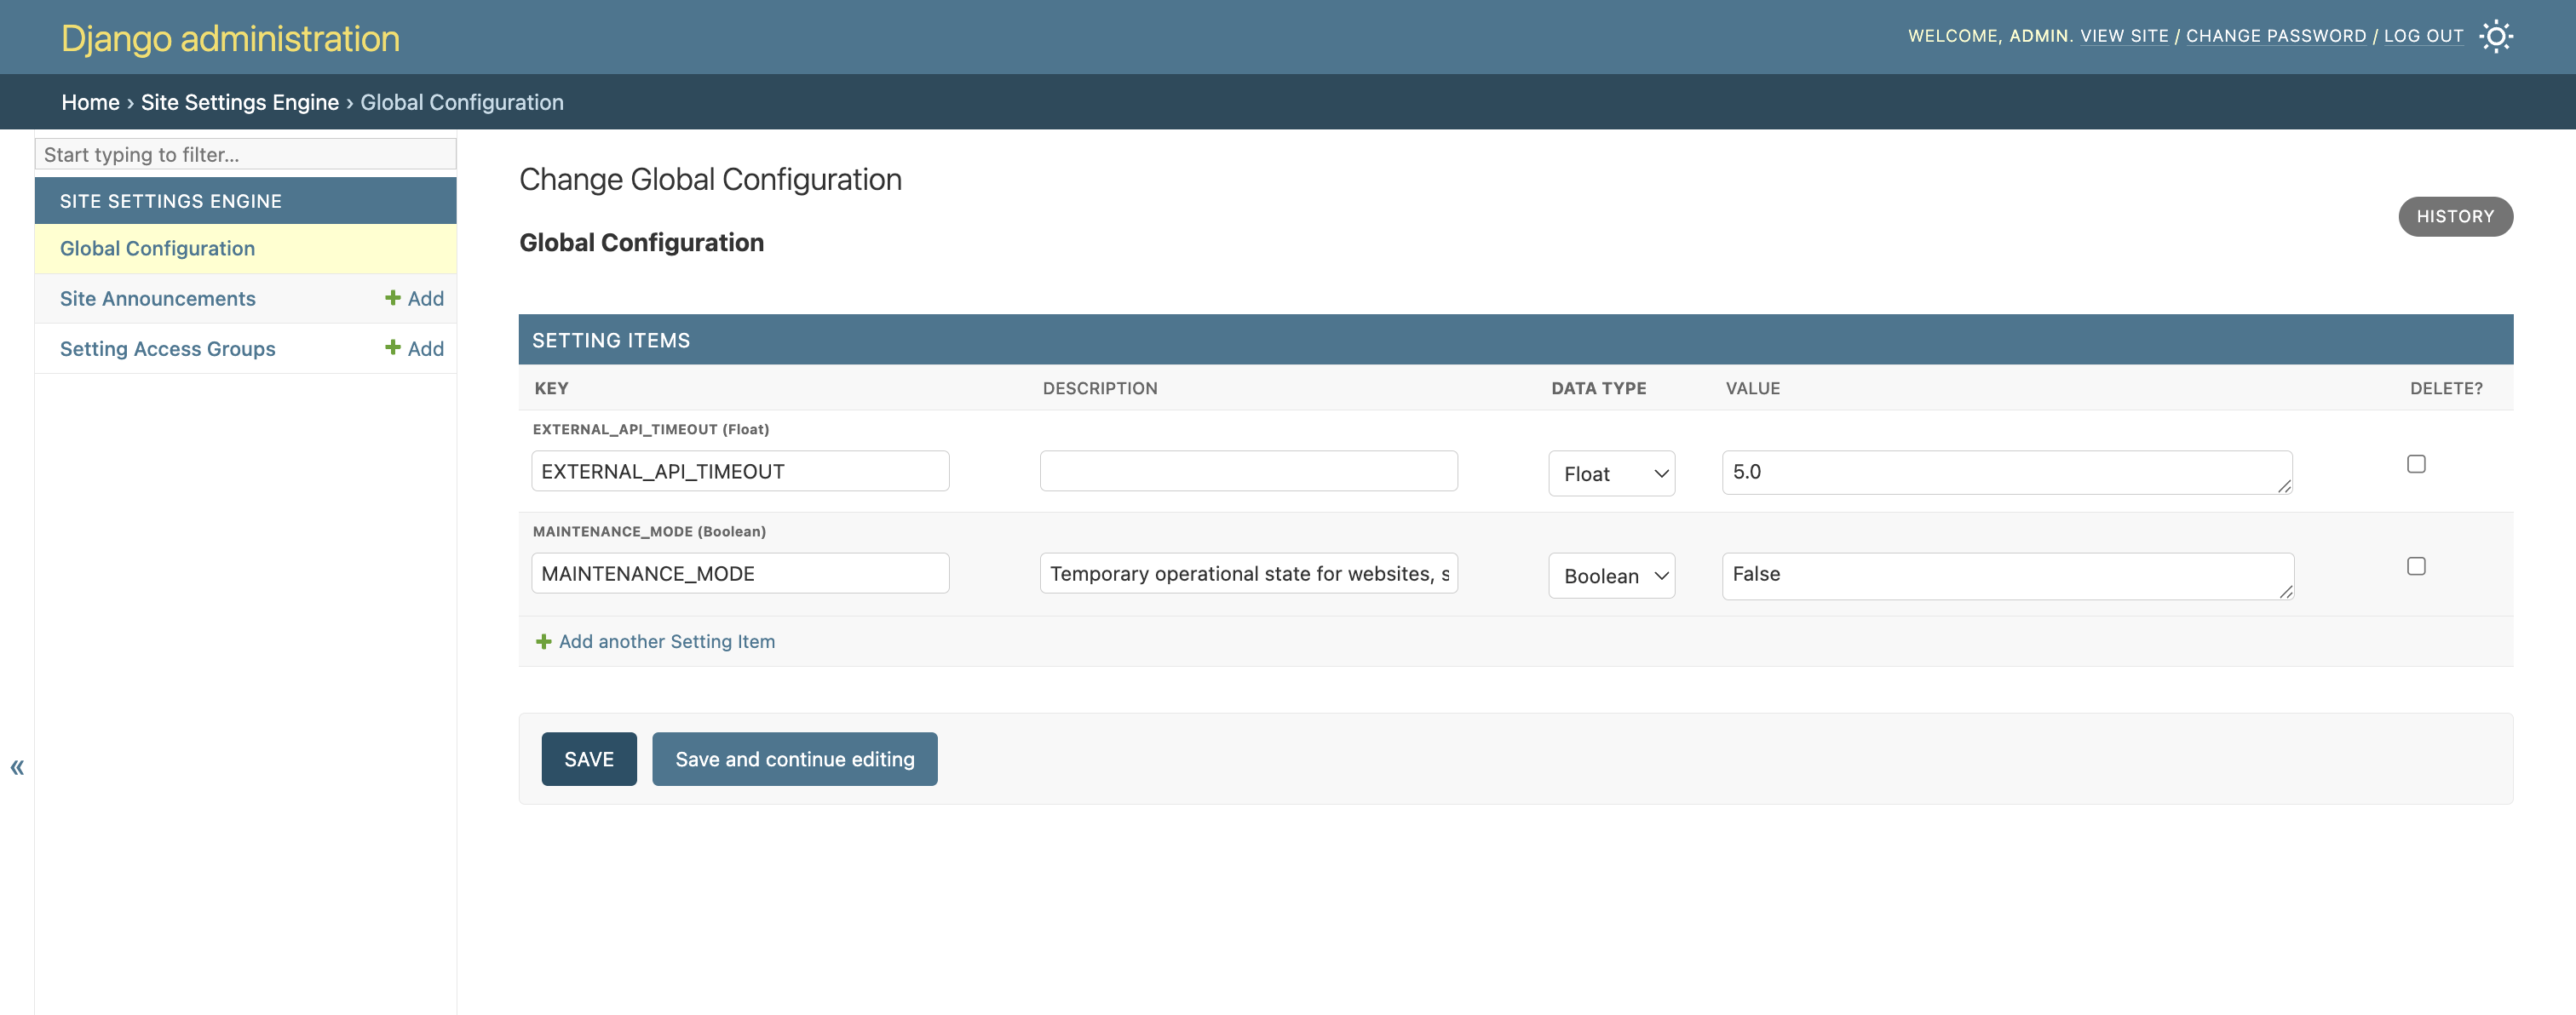Open the Django administration title link
Image resolution: width=2576 pixels, height=1015 pixels.
coord(230,38)
